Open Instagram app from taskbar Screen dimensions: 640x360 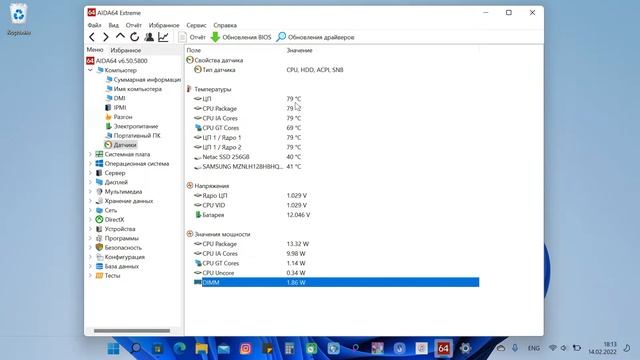click(x=246, y=349)
